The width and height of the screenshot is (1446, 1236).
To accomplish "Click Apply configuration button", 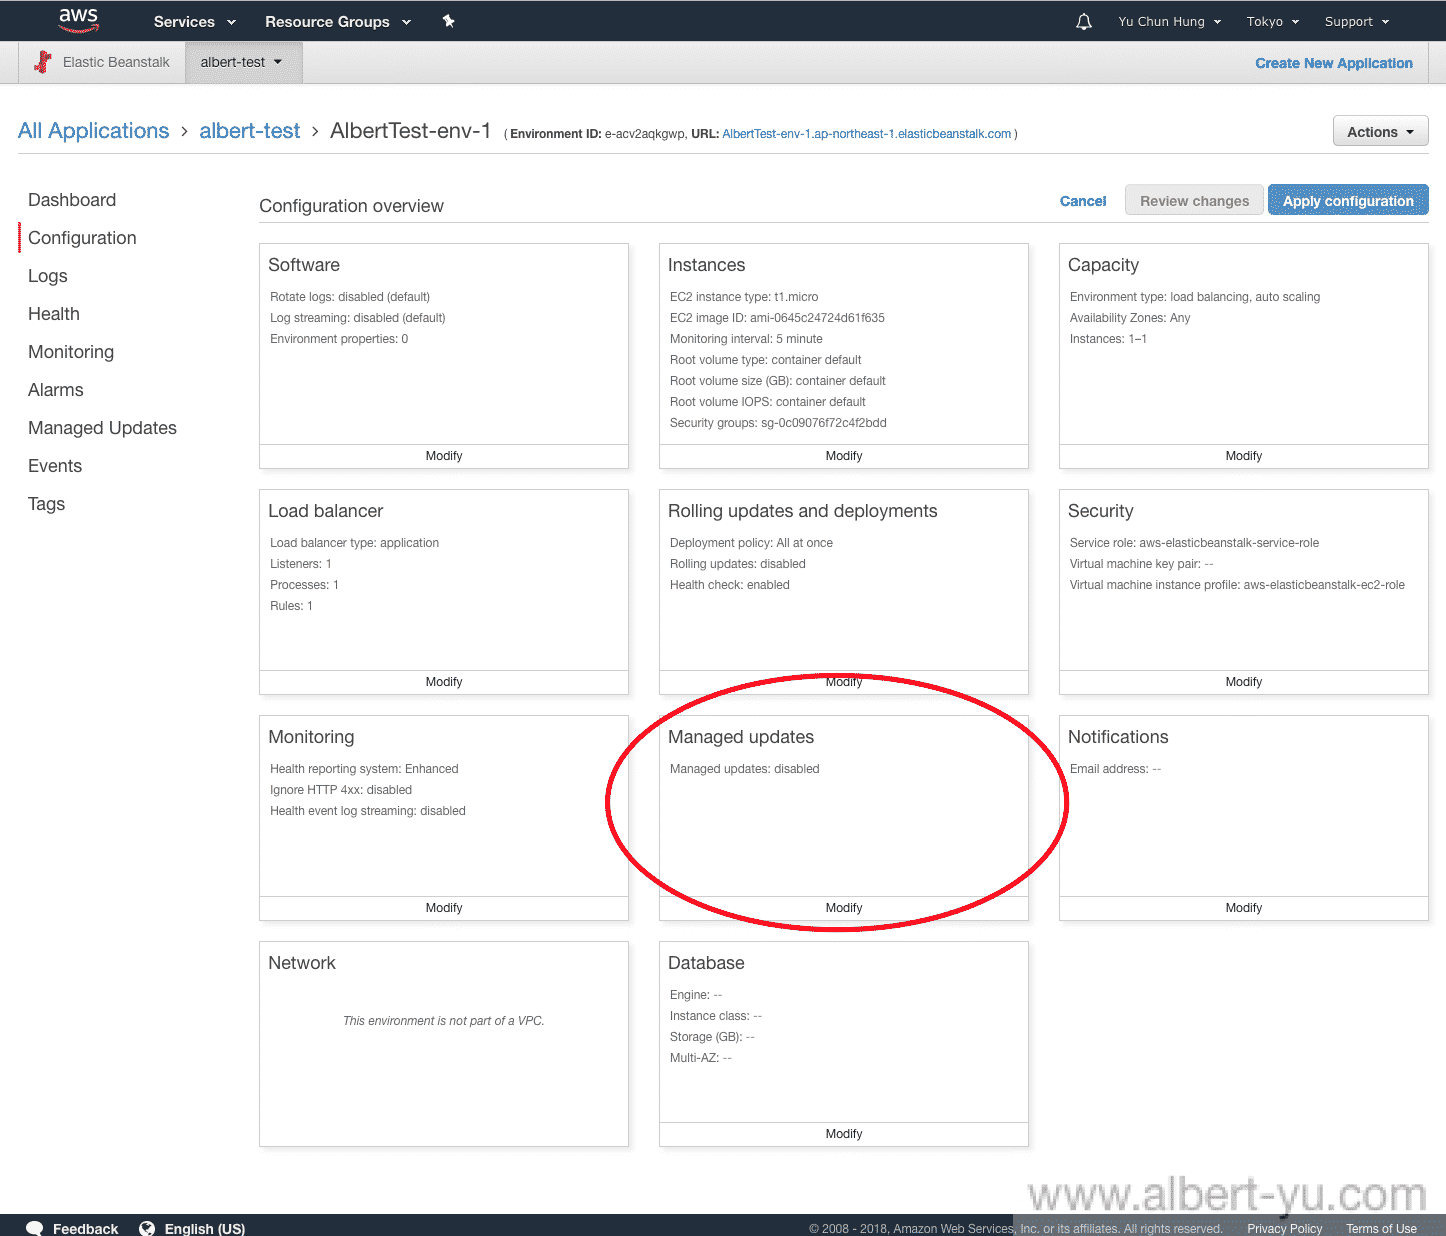I will [1348, 200].
